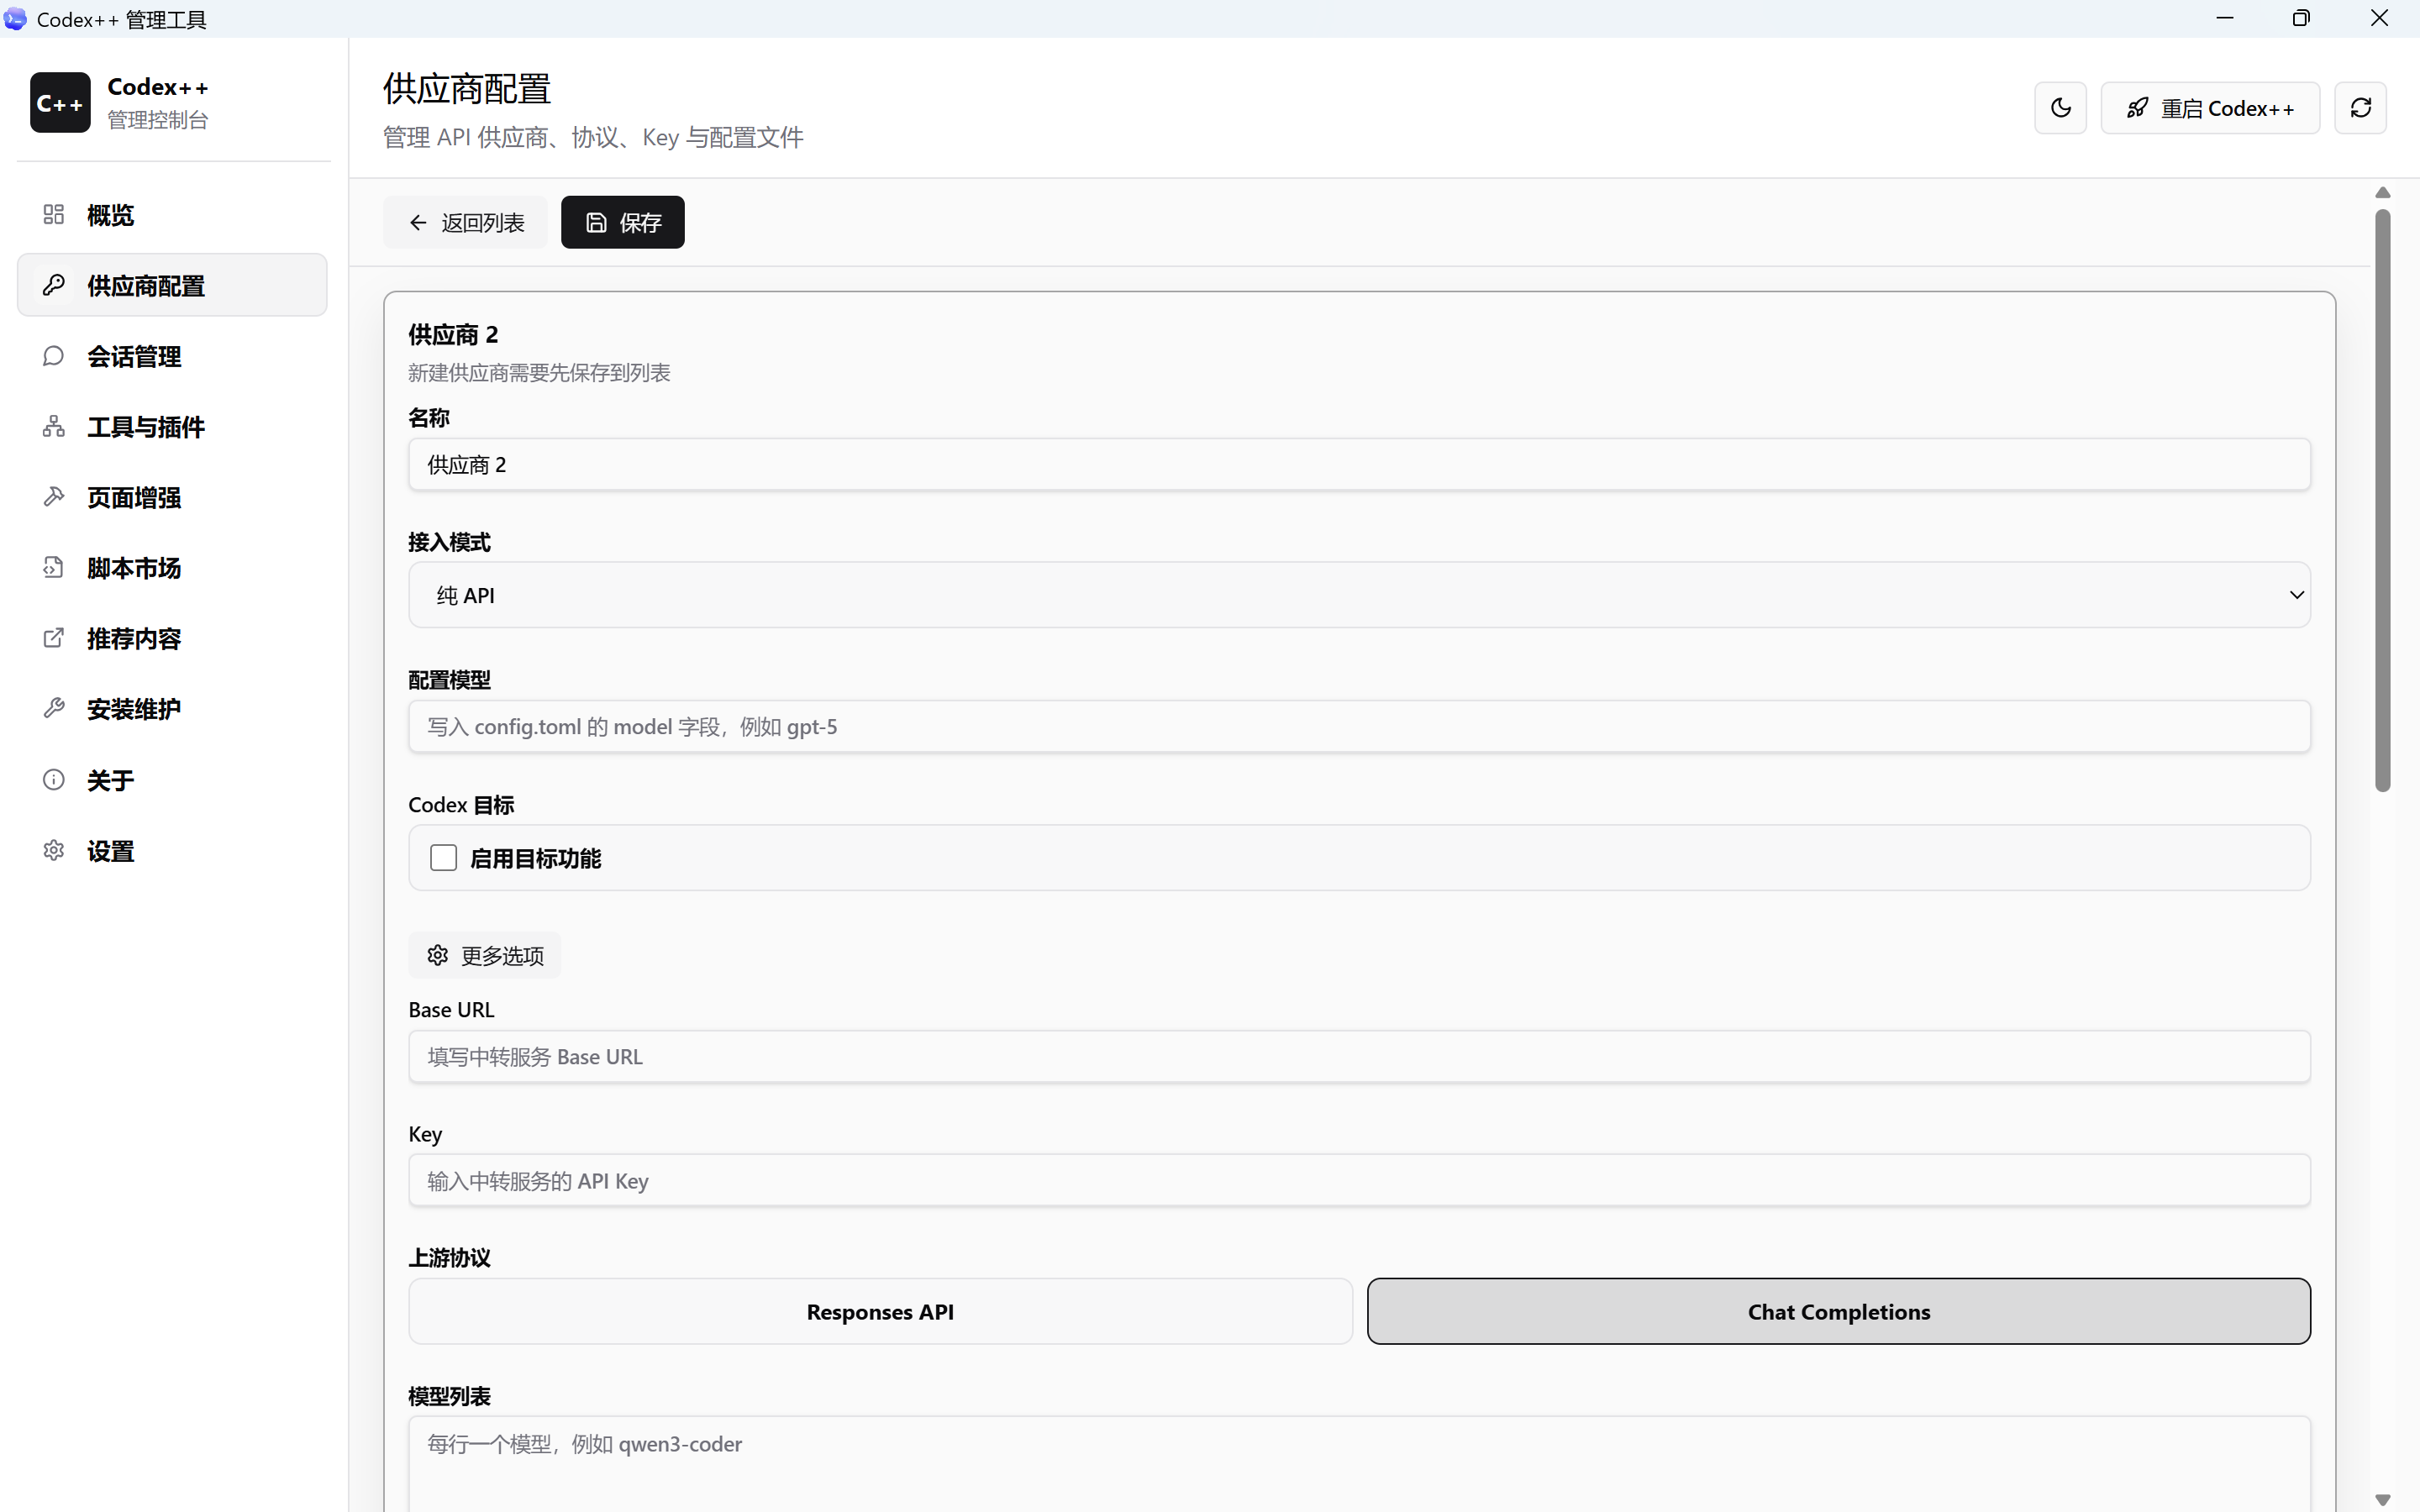Image resolution: width=2420 pixels, height=1512 pixels.
Task: Click the refresh icon button at top right
Action: (x=2361, y=108)
